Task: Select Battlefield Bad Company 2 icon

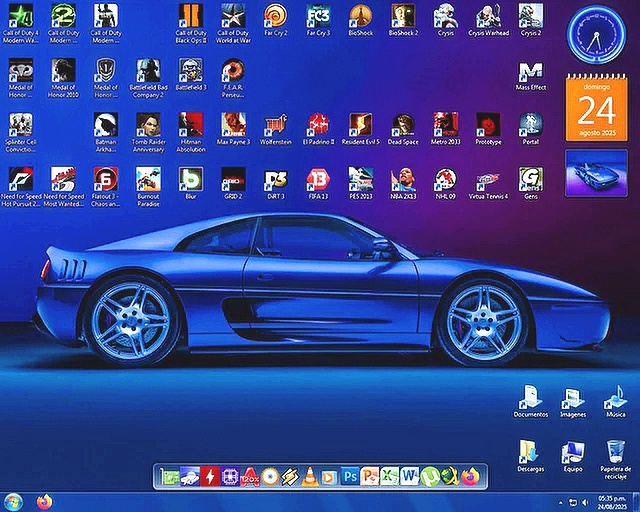Action: 148,78
